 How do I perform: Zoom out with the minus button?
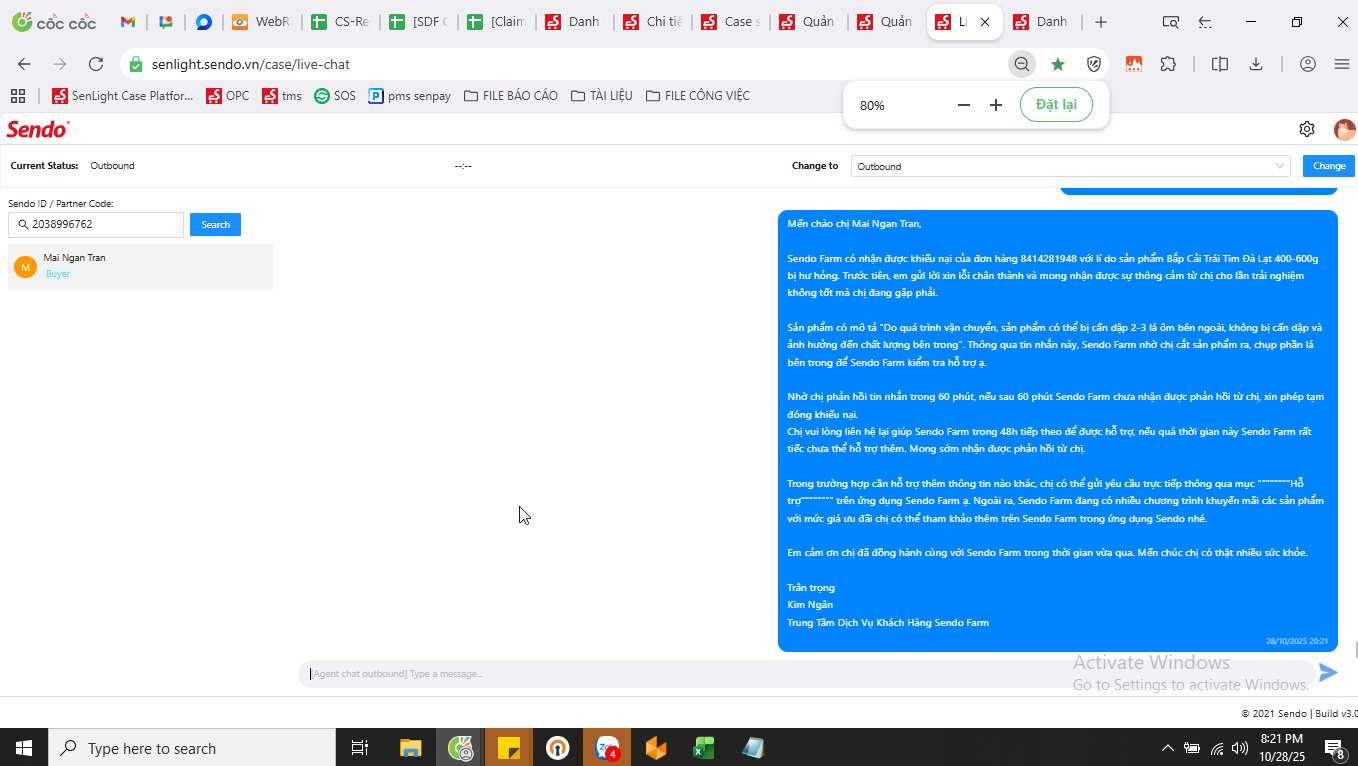coord(964,105)
